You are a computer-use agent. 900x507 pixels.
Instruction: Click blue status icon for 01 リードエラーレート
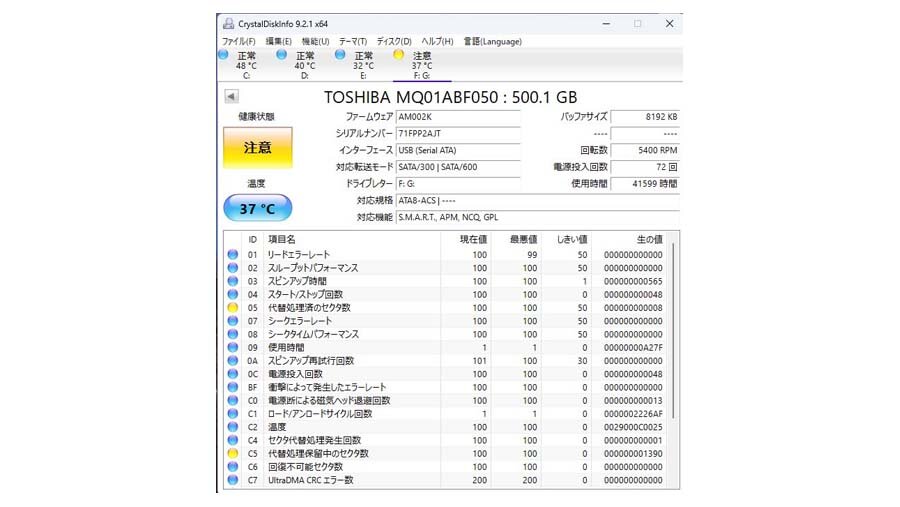pos(232,254)
